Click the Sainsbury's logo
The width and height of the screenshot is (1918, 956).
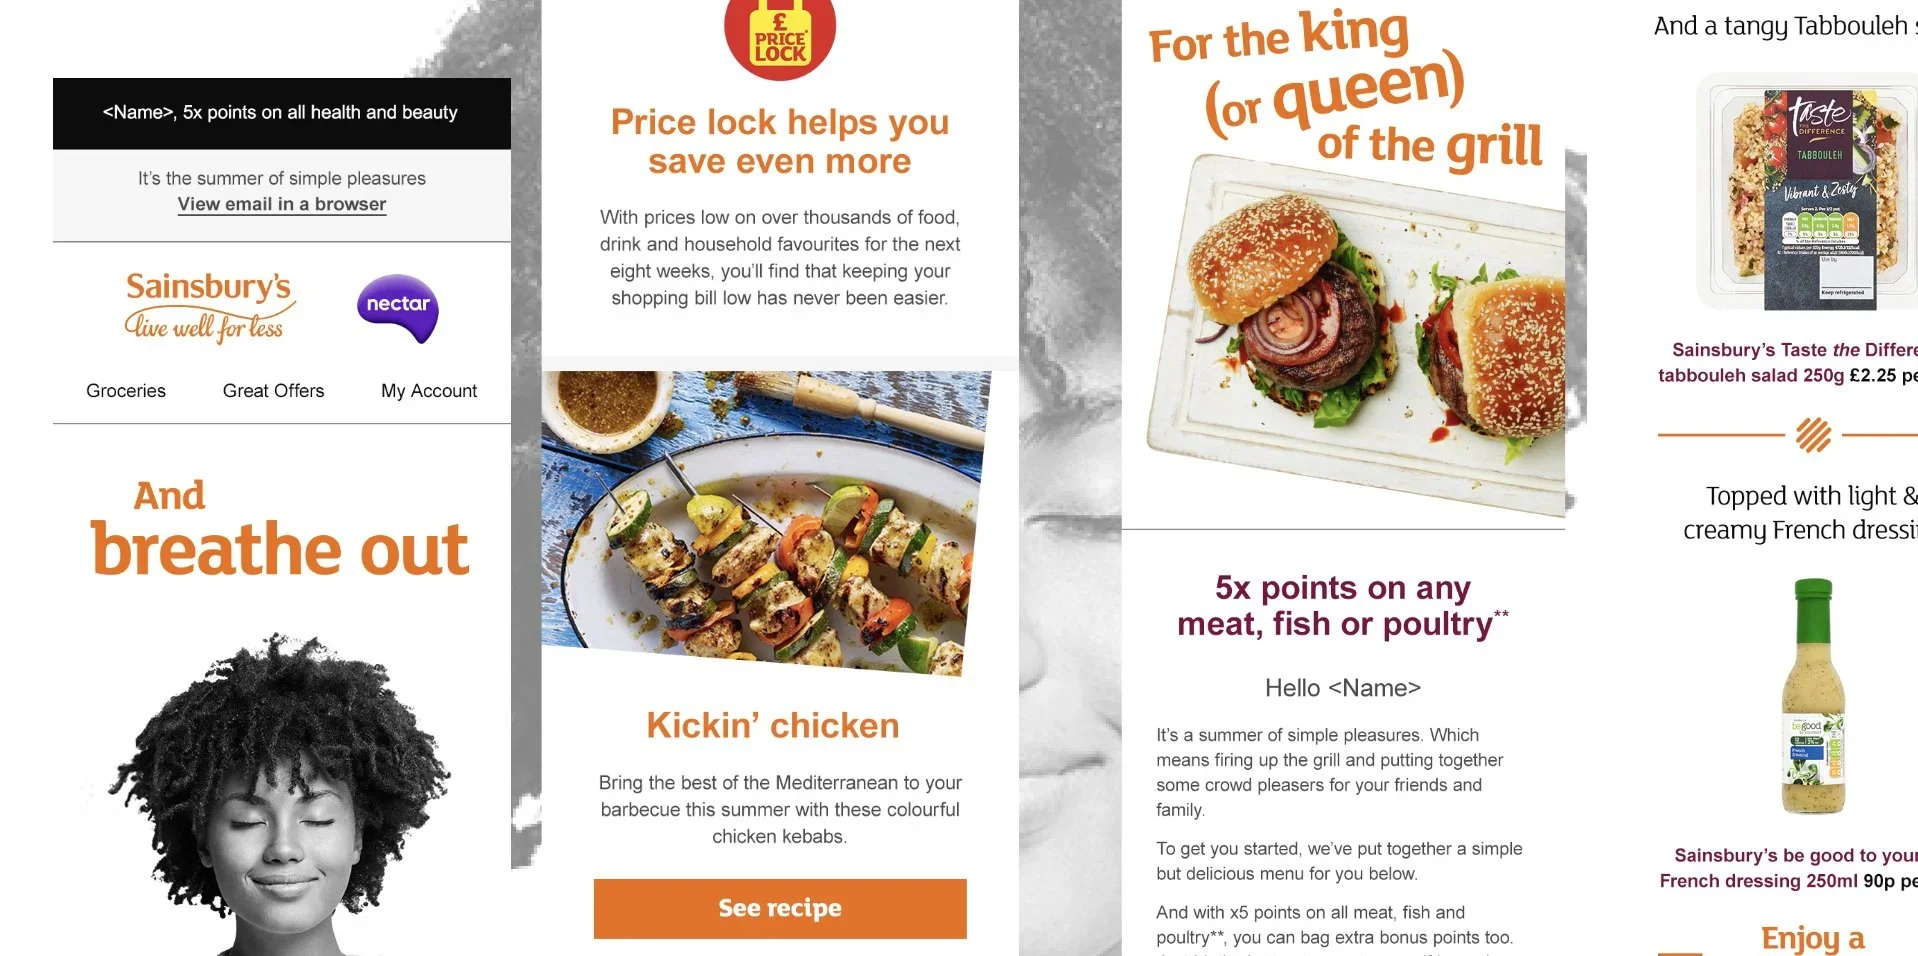209,307
